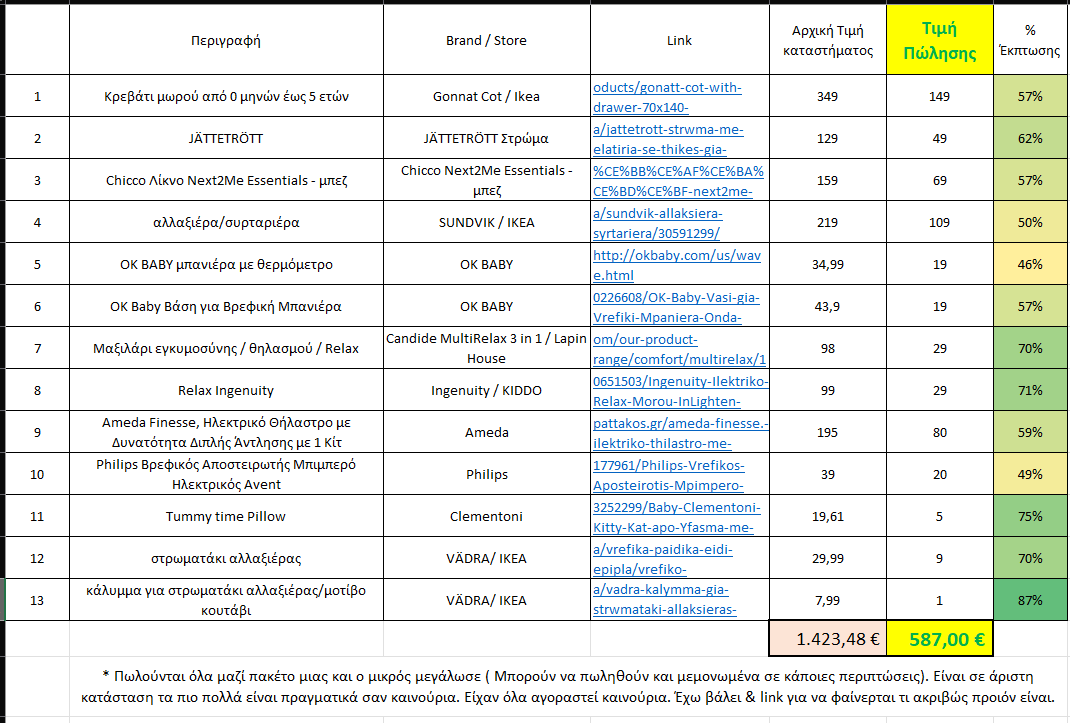Open the jattetrott mattress link
The height and width of the screenshot is (723, 1070).
pyautogui.click(x=668, y=139)
